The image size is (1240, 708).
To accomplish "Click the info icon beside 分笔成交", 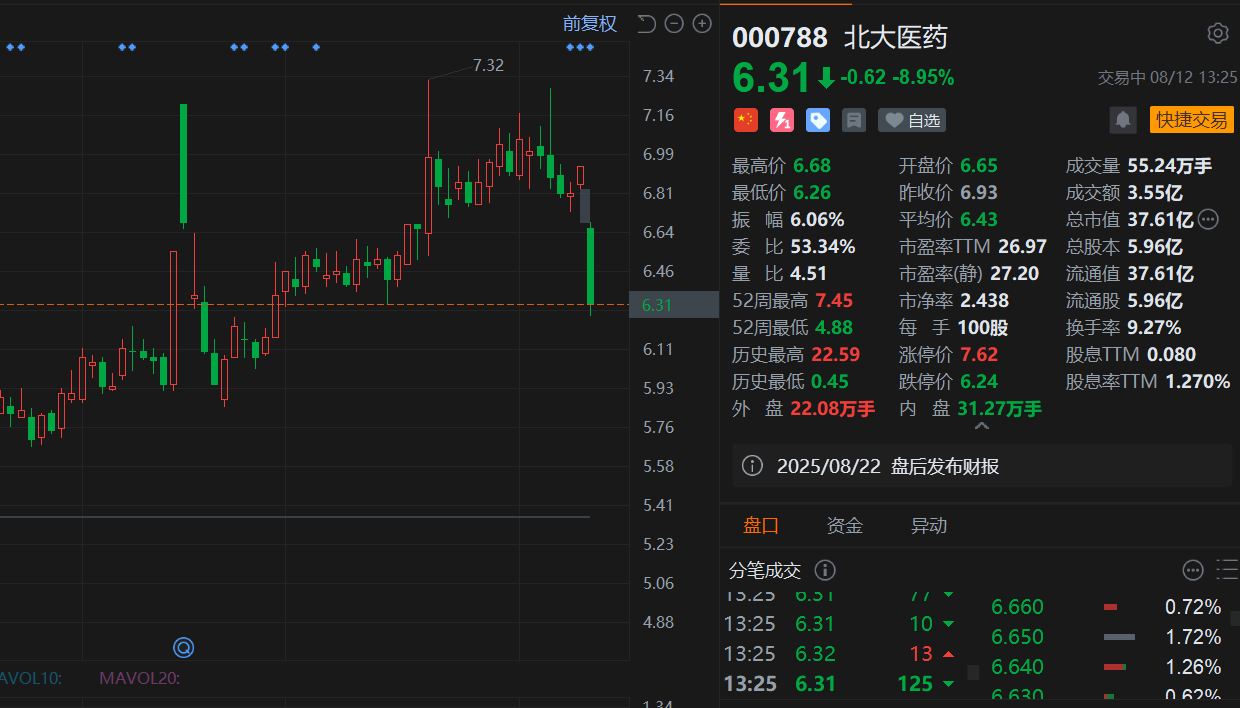I will [825, 570].
